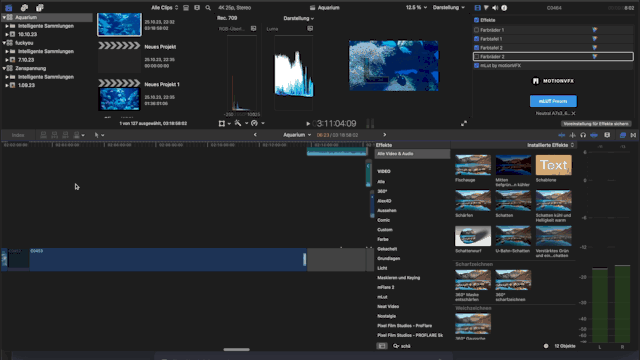Screen dimensions: 640x360
Task: Expand the 1.09.23 event
Action: point(7,85)
